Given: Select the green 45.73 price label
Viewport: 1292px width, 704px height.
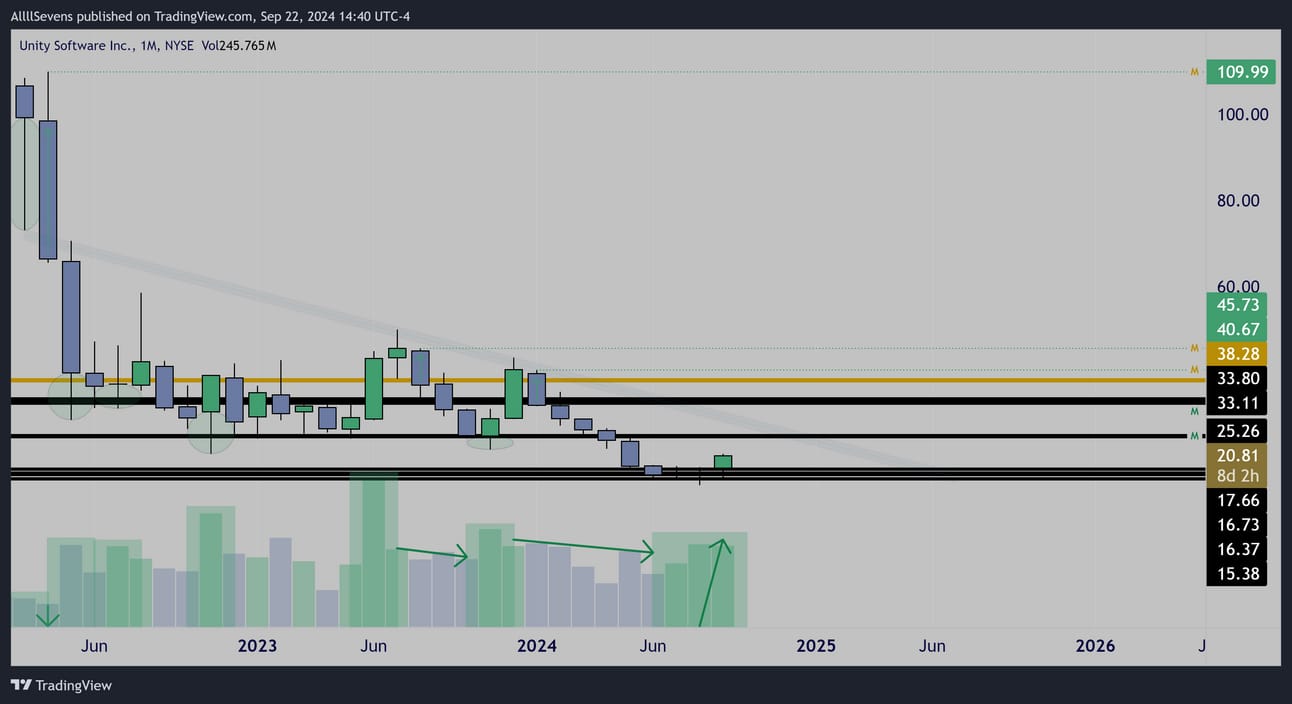Looking at the screenshot, I should (1237, 305).
